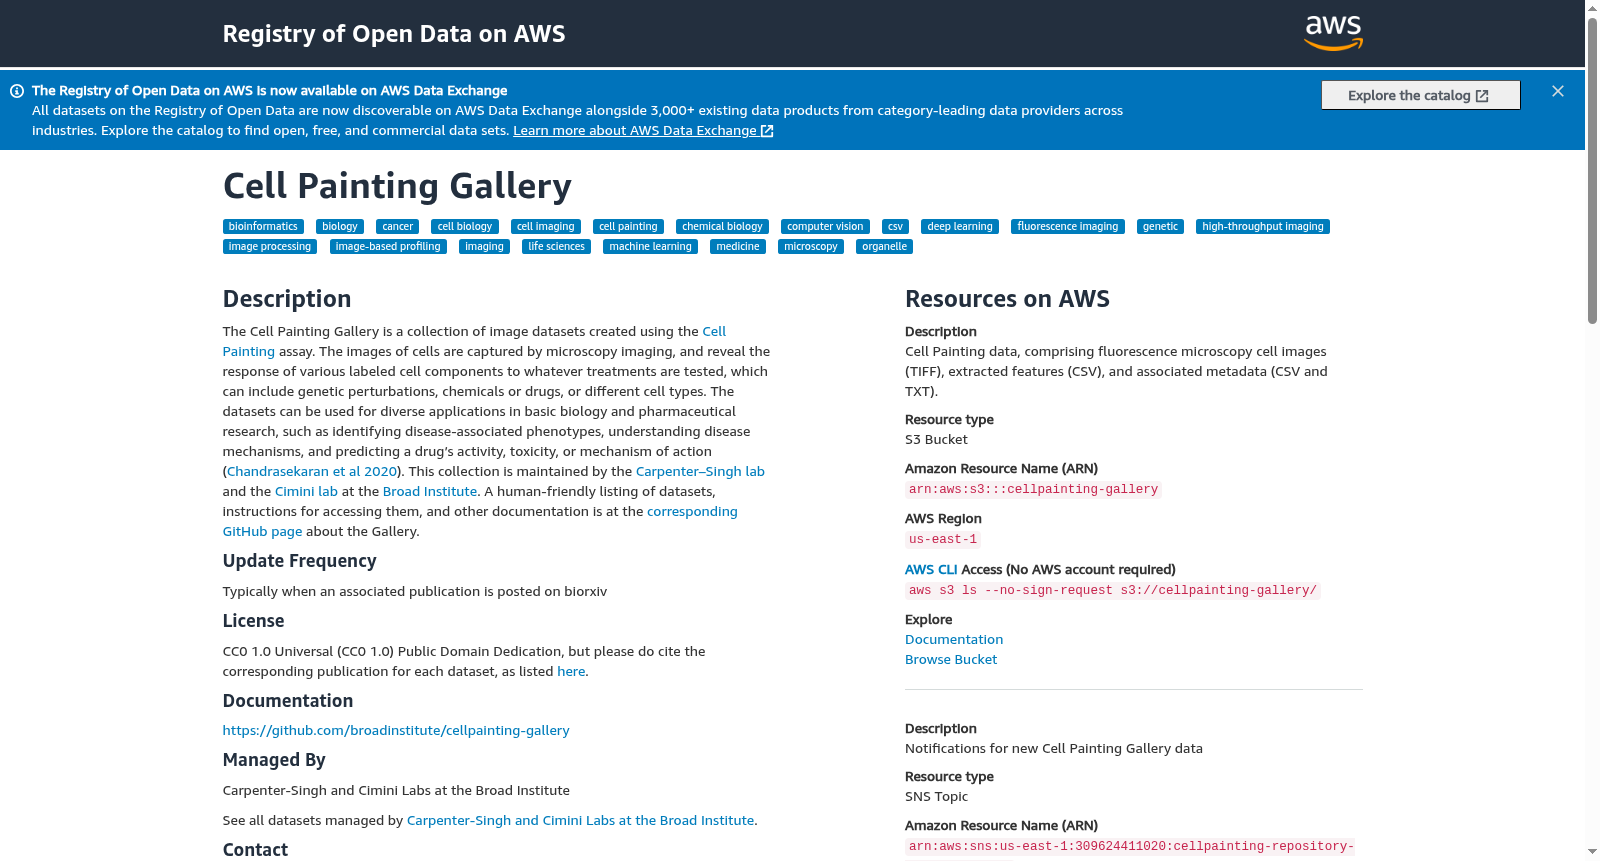The height and width of the screenshot is (861, 1600).
Task: Open Documentation link under Explore
Action: [954, 640]
